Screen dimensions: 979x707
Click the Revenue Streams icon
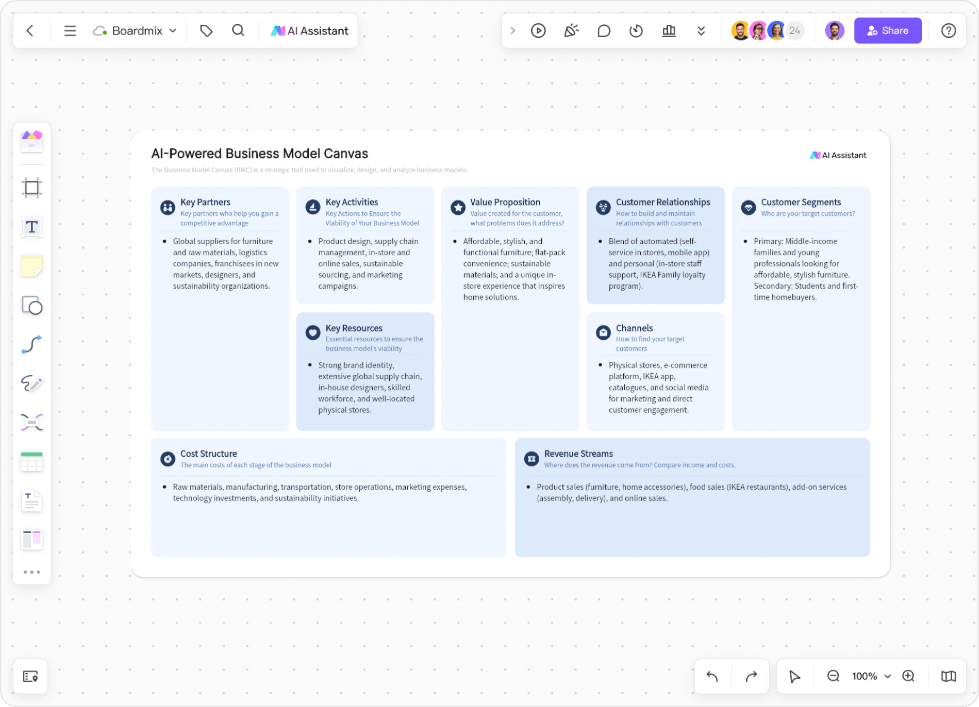click(x=531, y=459)
